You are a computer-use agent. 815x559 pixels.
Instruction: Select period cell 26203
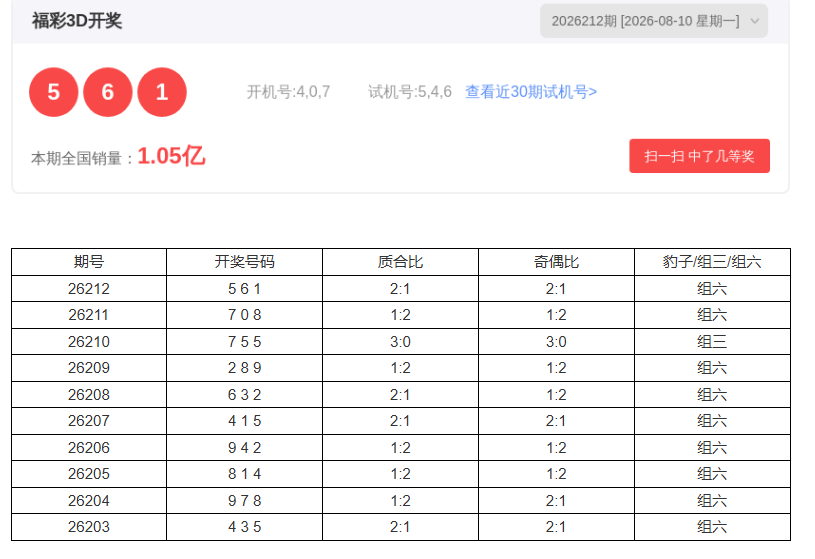pyautogui.click(x=89, y=527)
